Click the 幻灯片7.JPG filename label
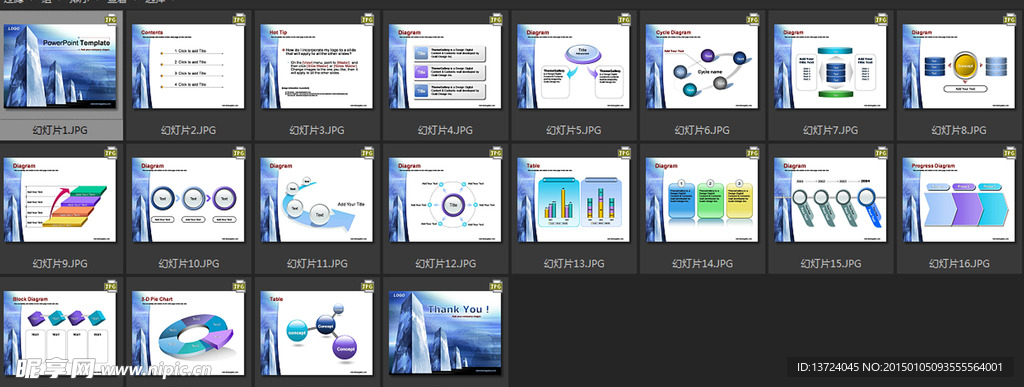This screenshot has height=387, width=1024. pos(831,131)
